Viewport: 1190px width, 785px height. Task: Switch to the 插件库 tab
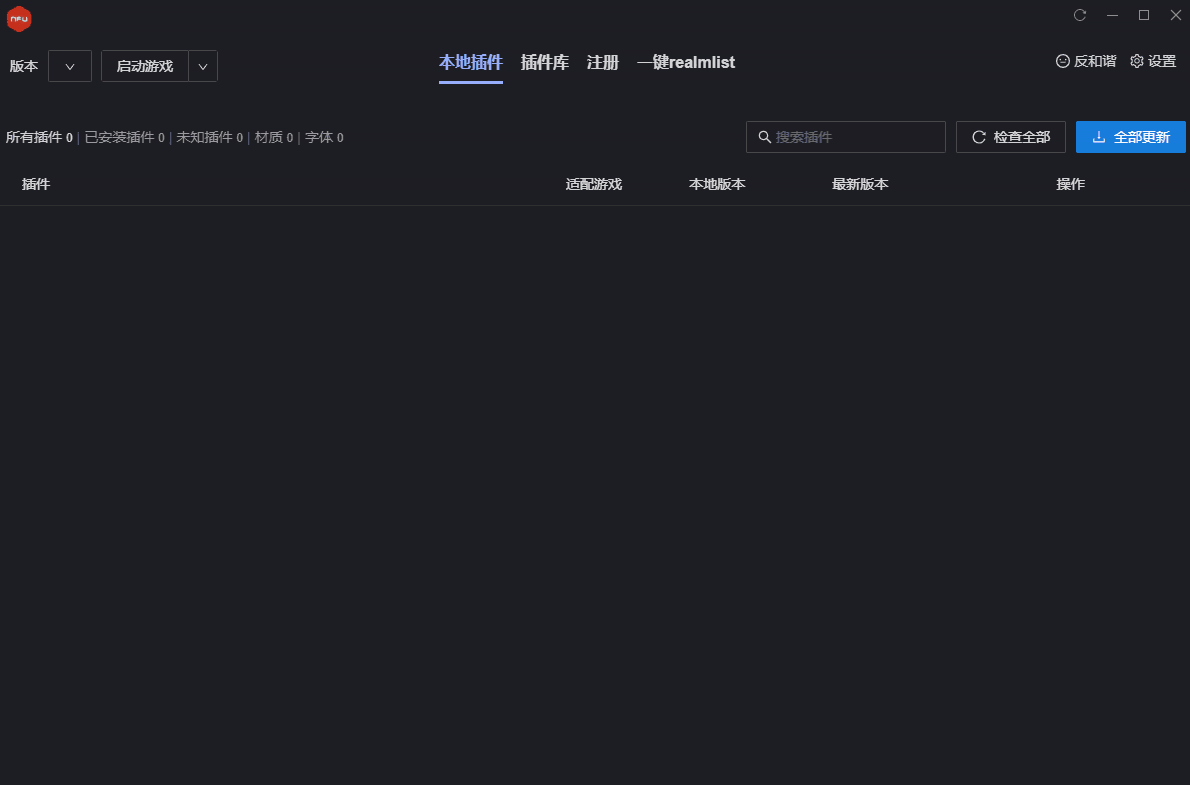coord(545,62)
